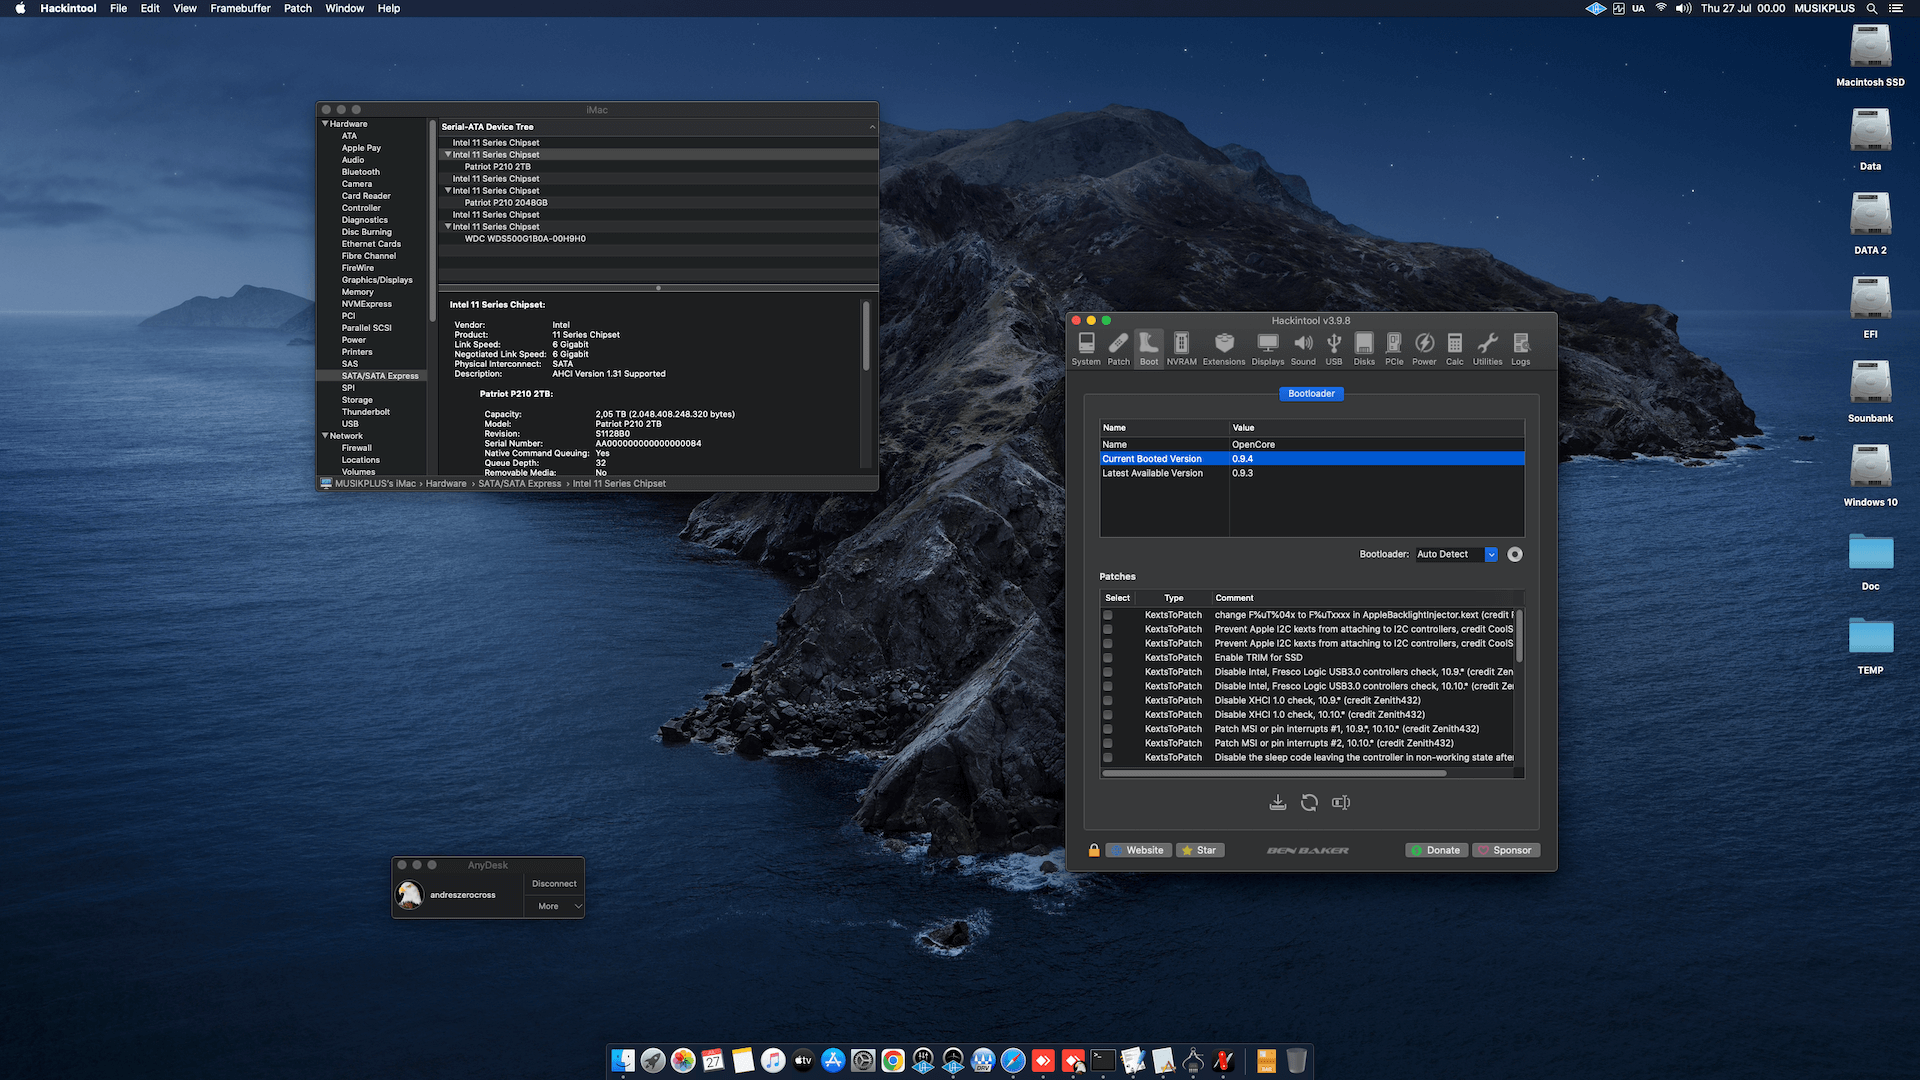1920x1080 pixels.
Task: Select Patriot P210 2048GB in device tree
Action: (x=506, y=203)
